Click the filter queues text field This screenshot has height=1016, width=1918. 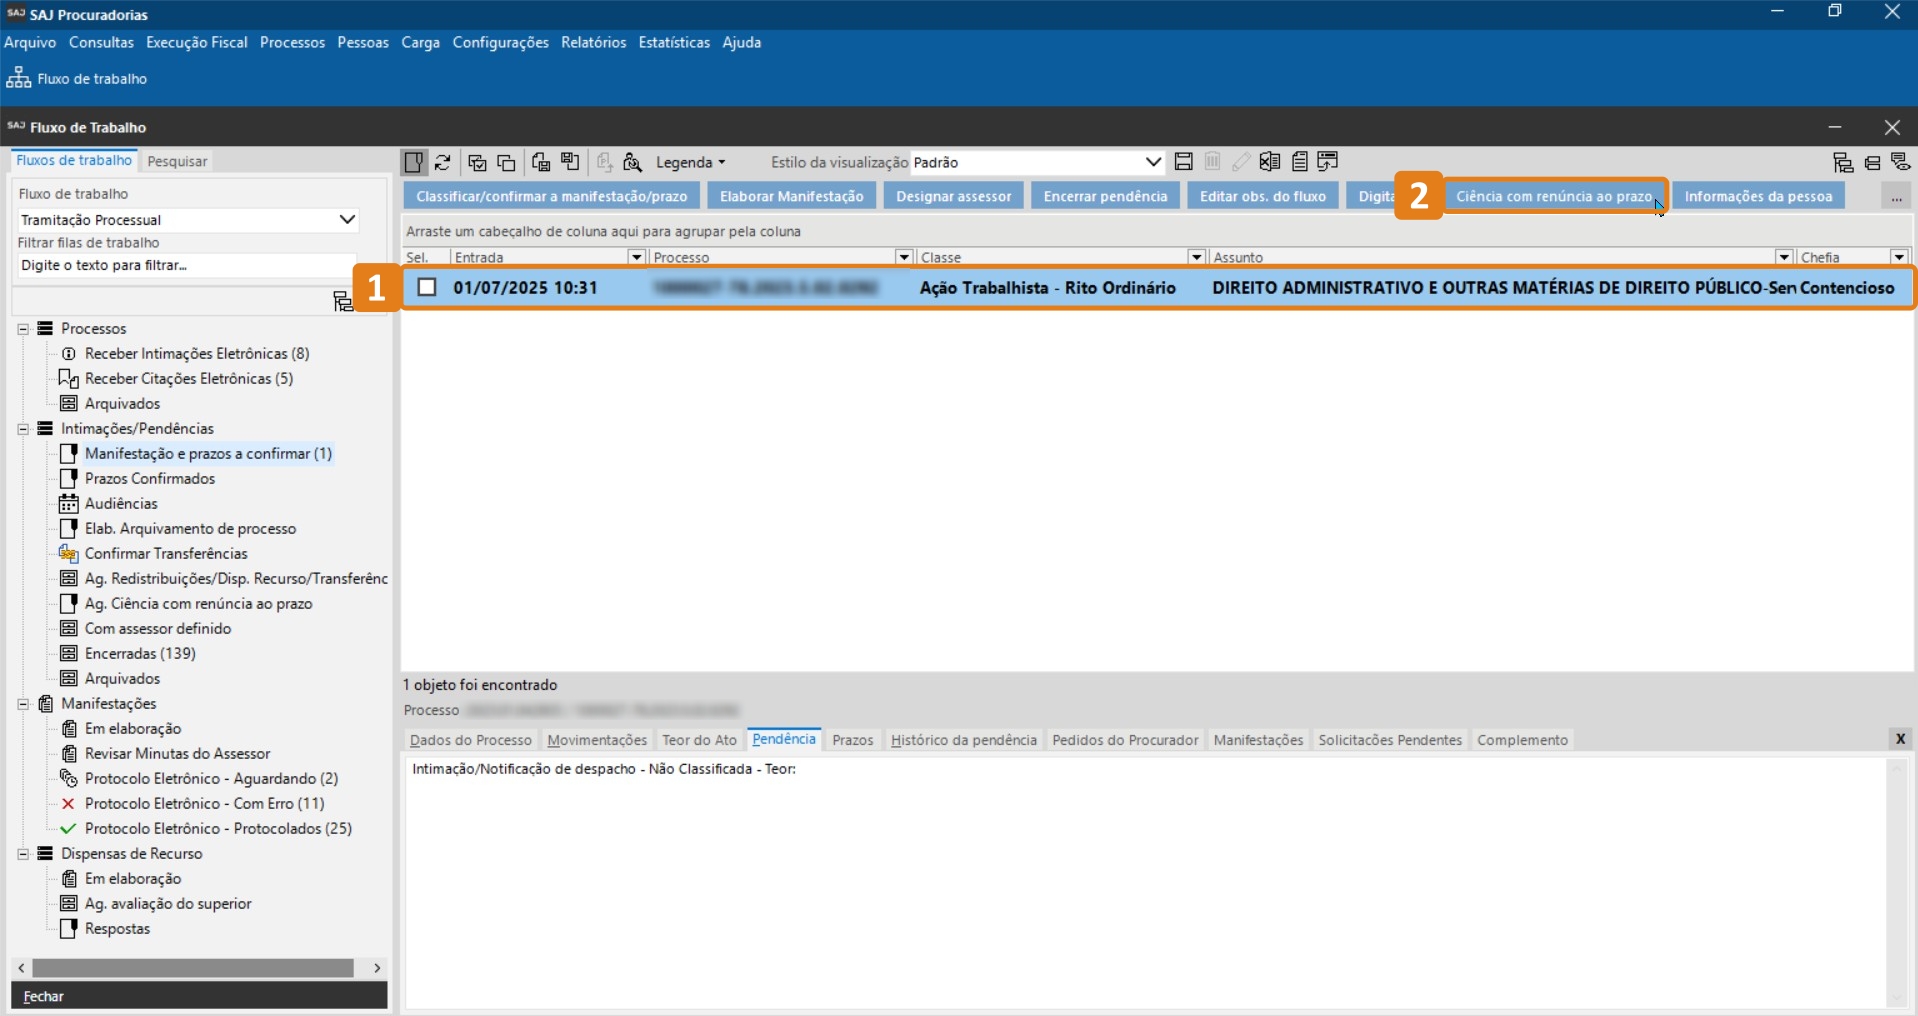point(185,265)
